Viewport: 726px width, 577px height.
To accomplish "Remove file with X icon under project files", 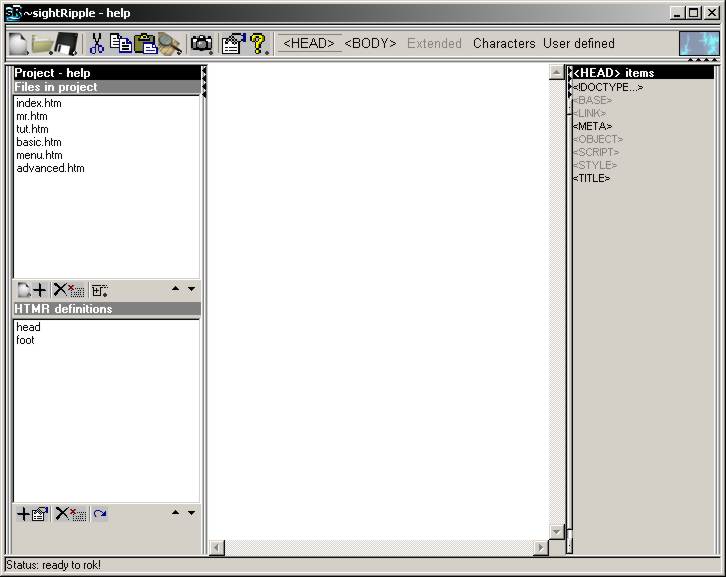I will pos(60,290).
